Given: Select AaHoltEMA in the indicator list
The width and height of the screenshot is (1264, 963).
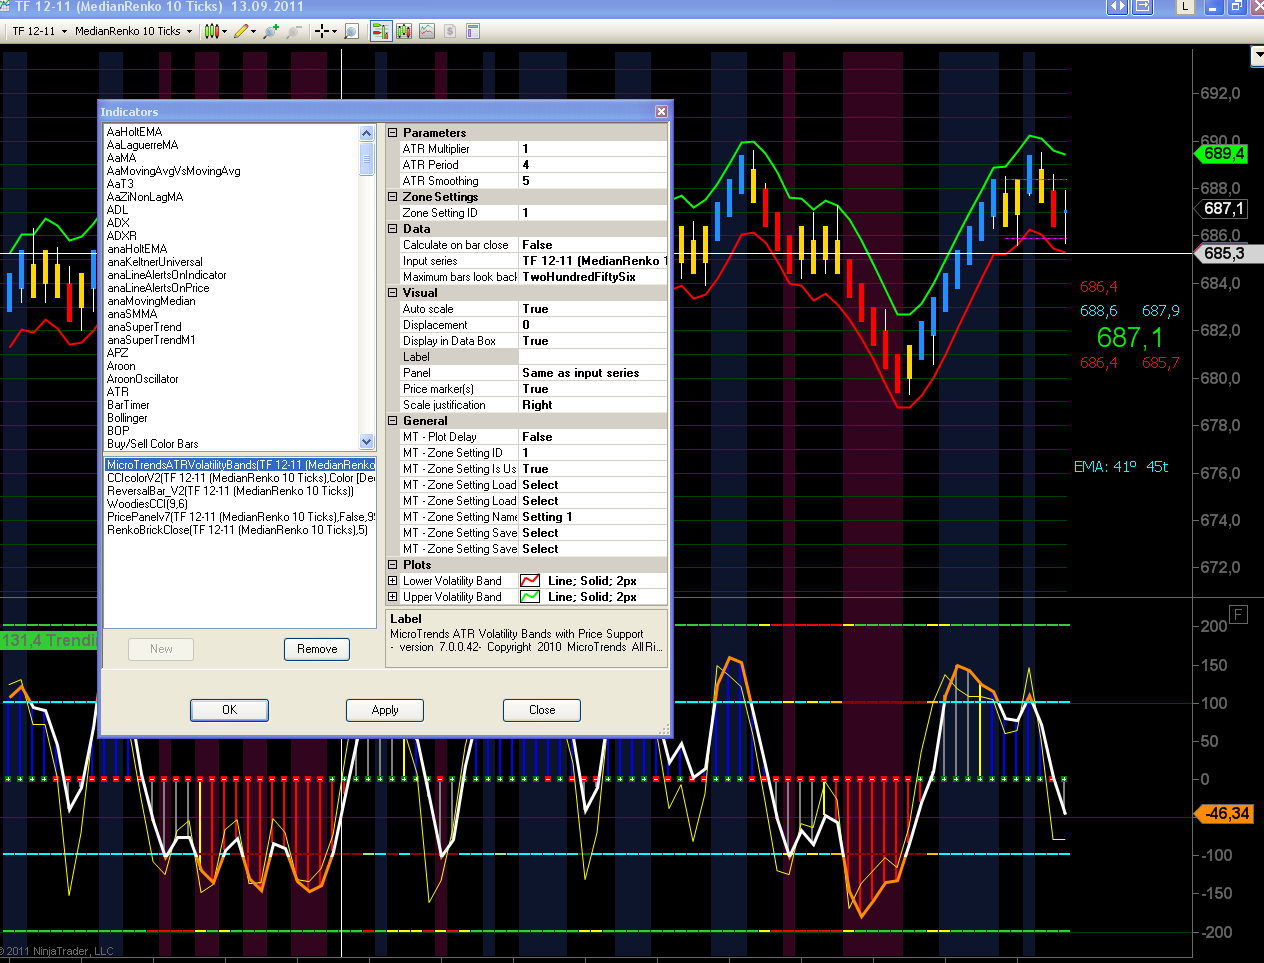Looking at the screenshot, I should click(134, 132).
